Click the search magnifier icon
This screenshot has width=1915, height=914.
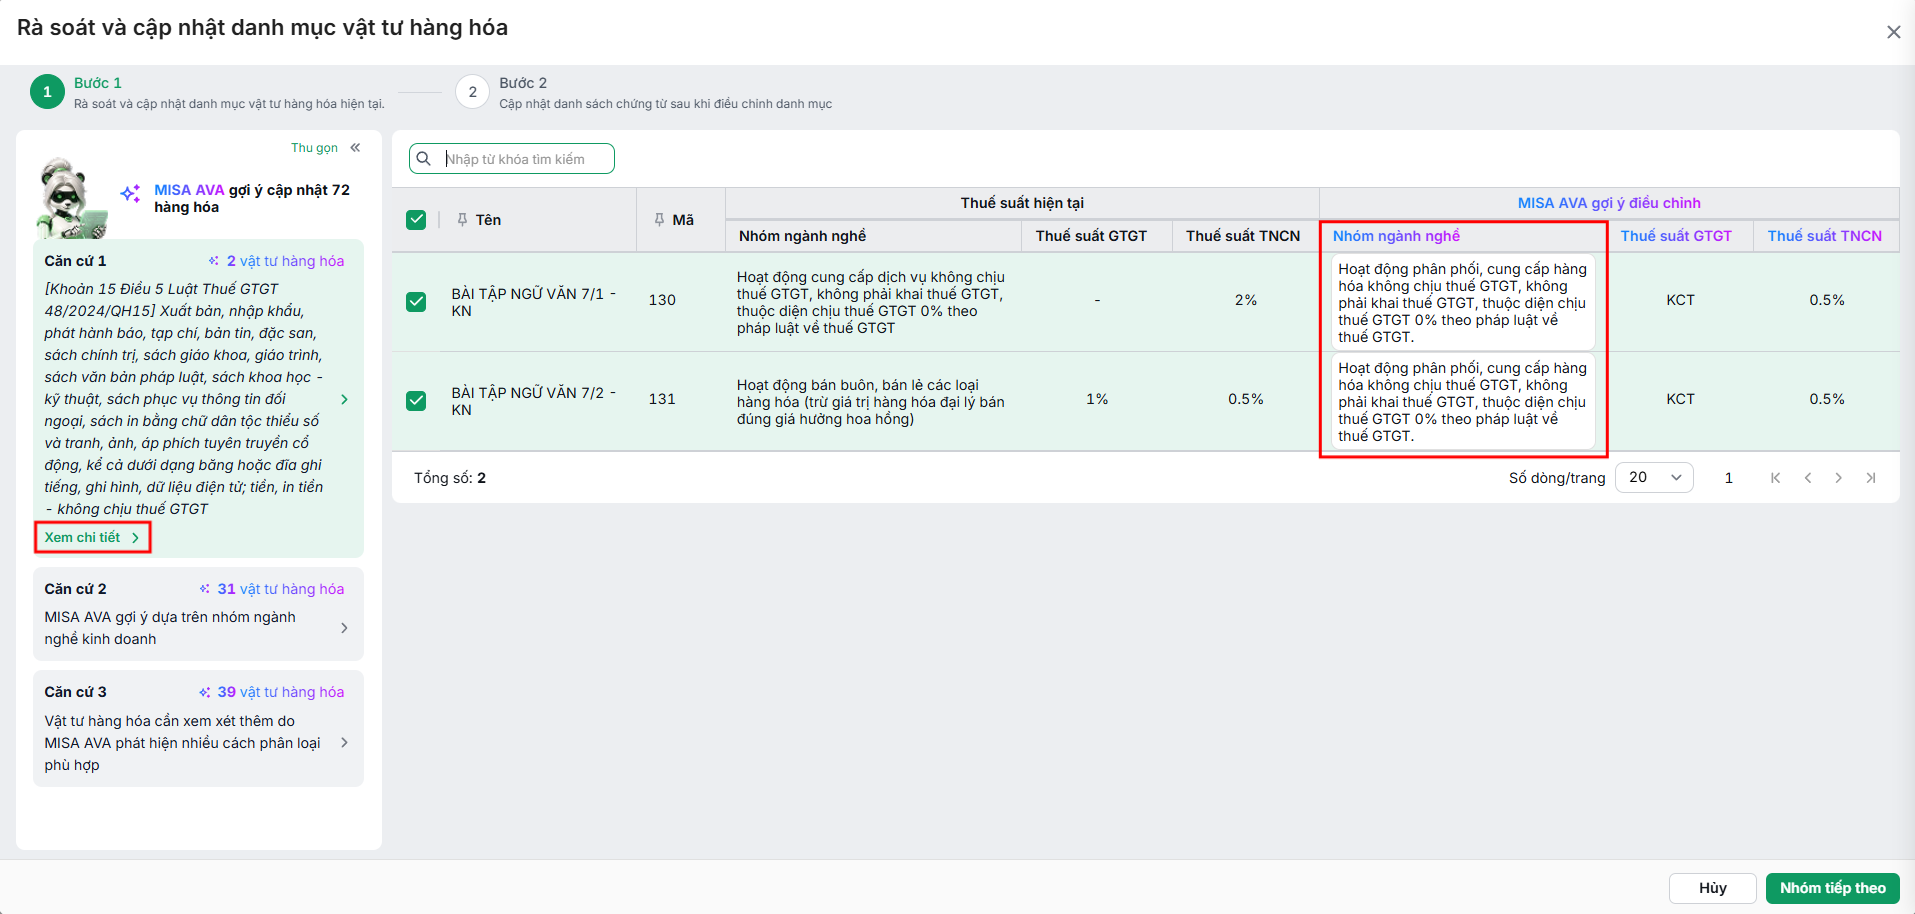coord(424,159)
